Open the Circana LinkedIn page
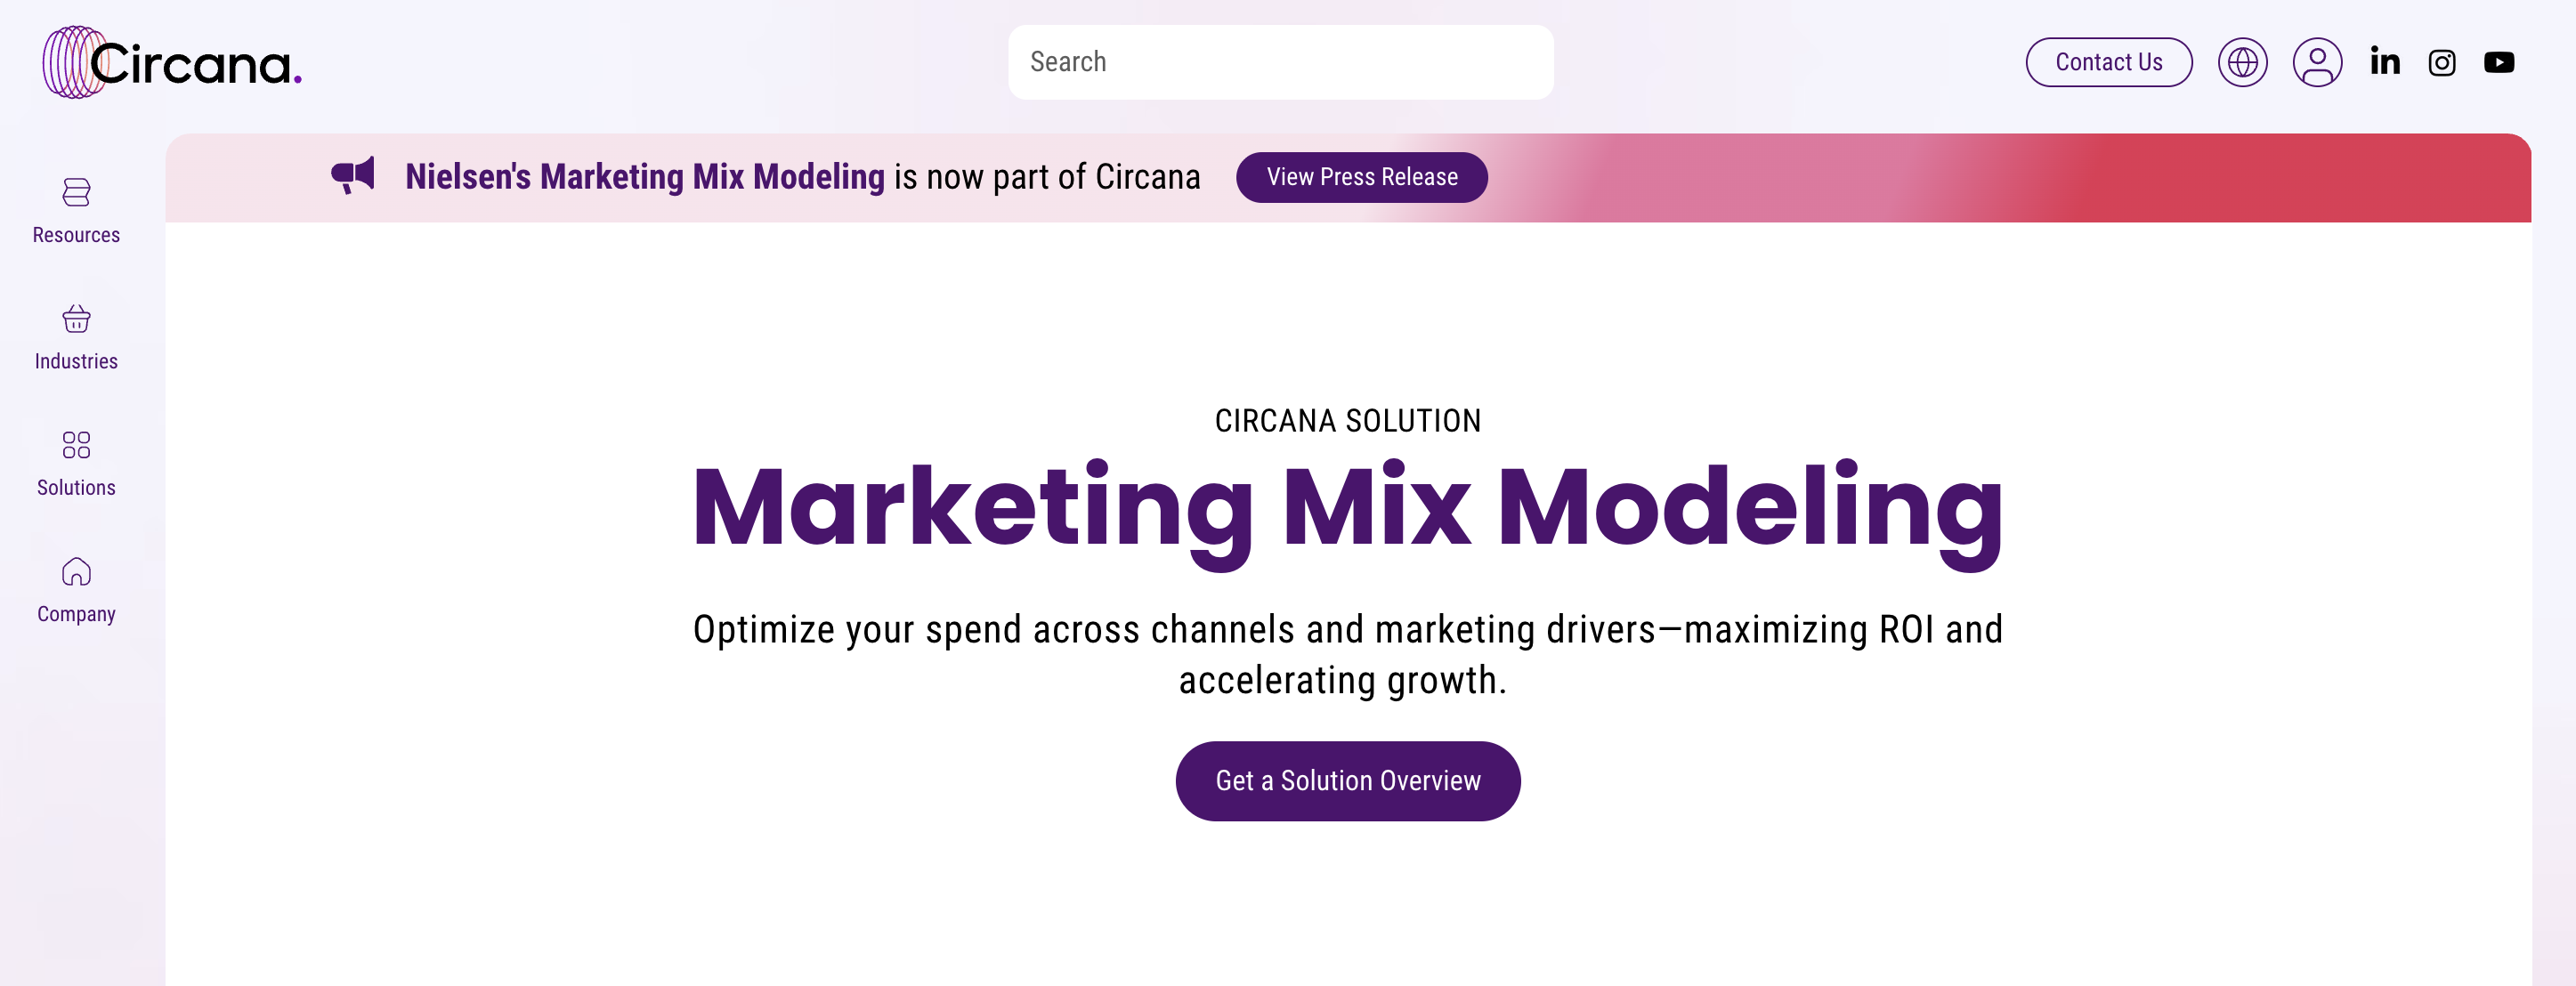This screenshot has height=986, width=2576. [2385, 62]
